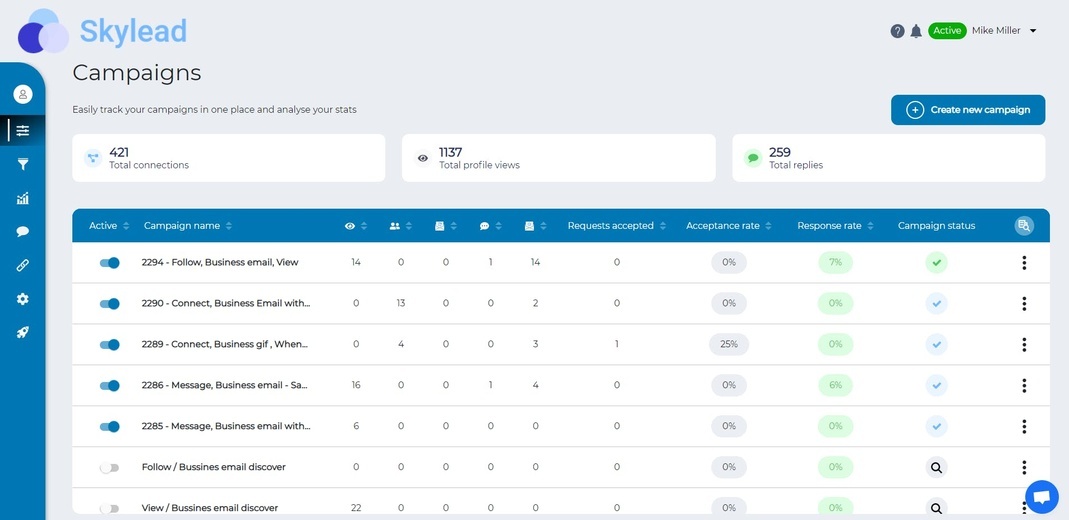Open the table search icon in header

click(1023, 226)
